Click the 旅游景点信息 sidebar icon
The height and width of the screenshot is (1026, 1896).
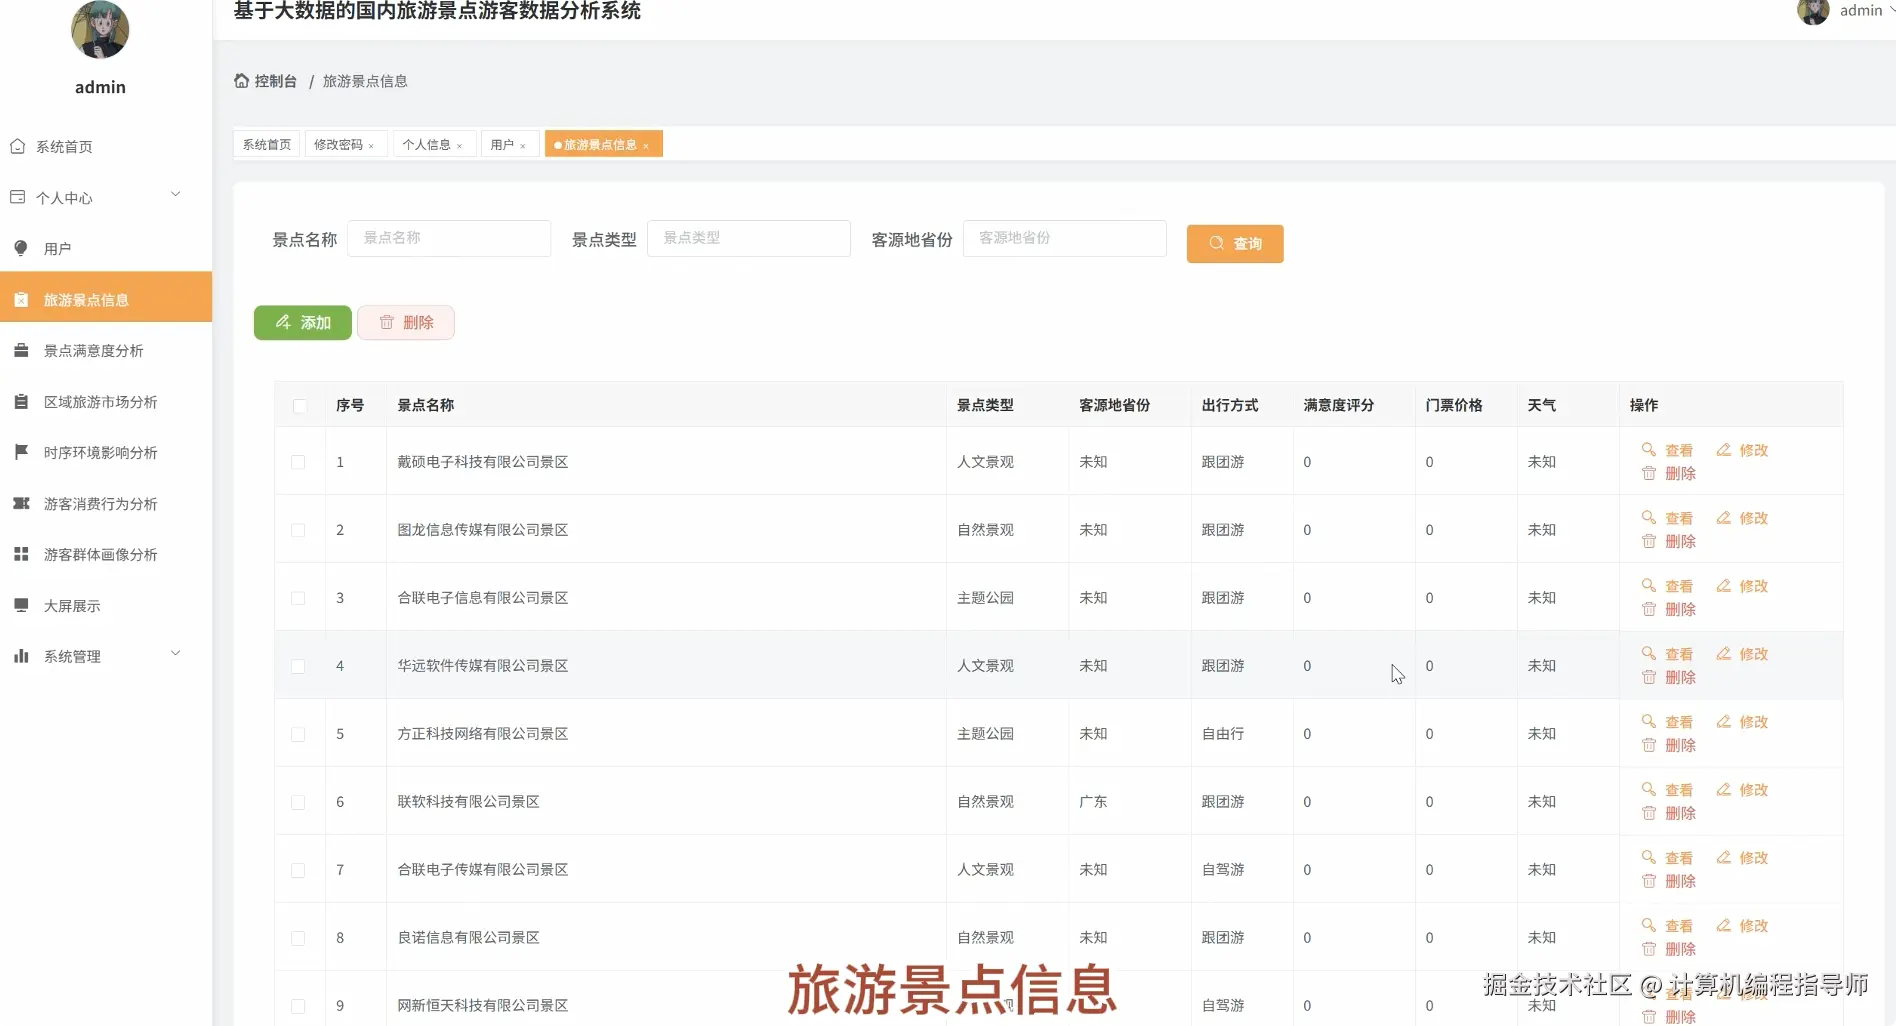click(21, 299)
